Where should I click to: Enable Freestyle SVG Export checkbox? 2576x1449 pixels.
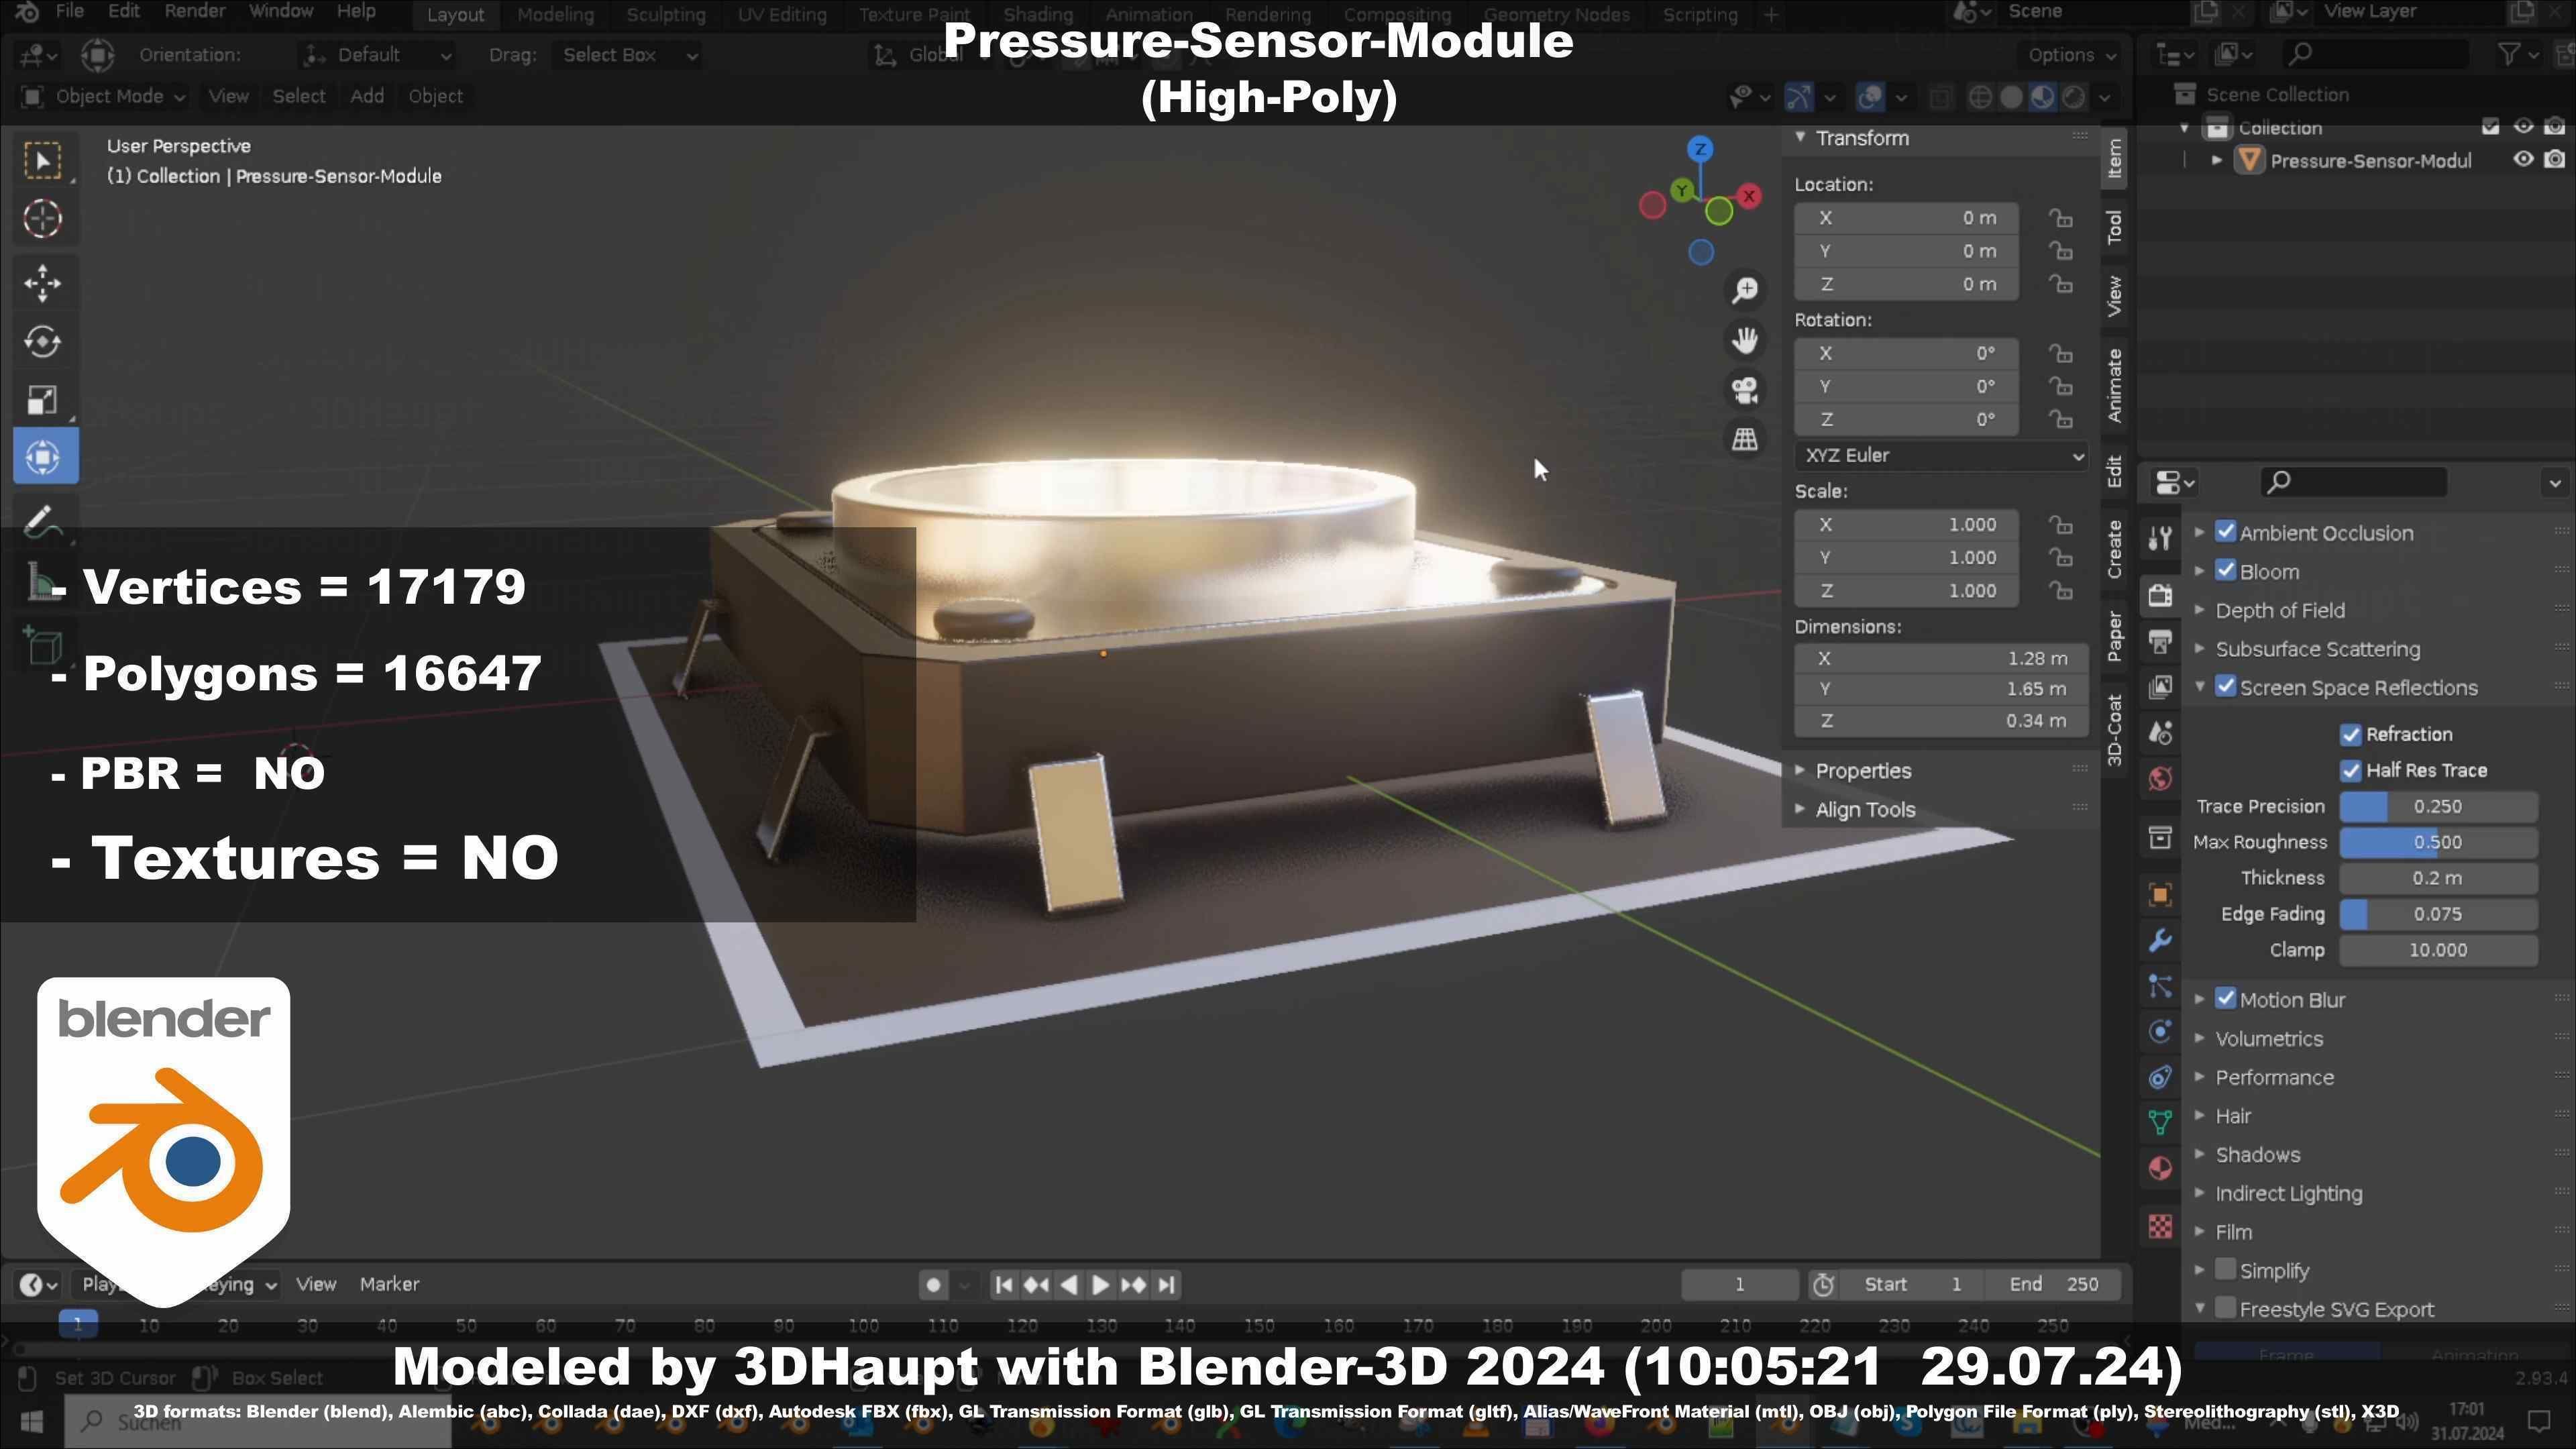2225,1309
